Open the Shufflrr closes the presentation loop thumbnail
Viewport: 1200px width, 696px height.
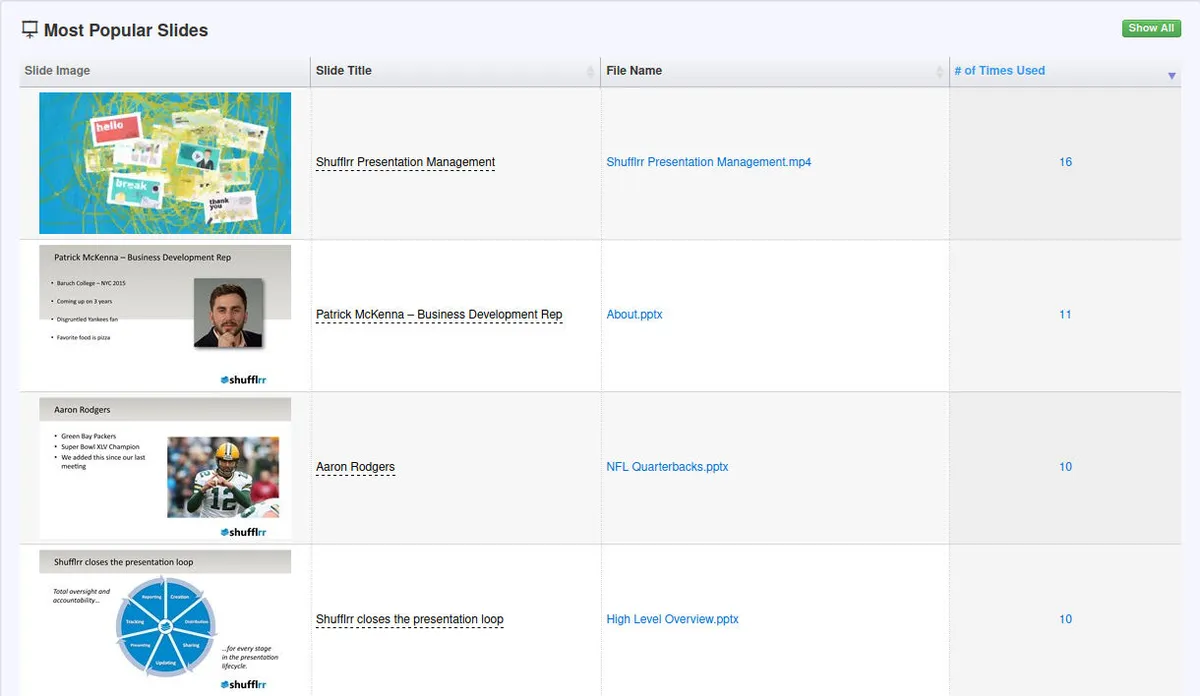pos(165,621)
